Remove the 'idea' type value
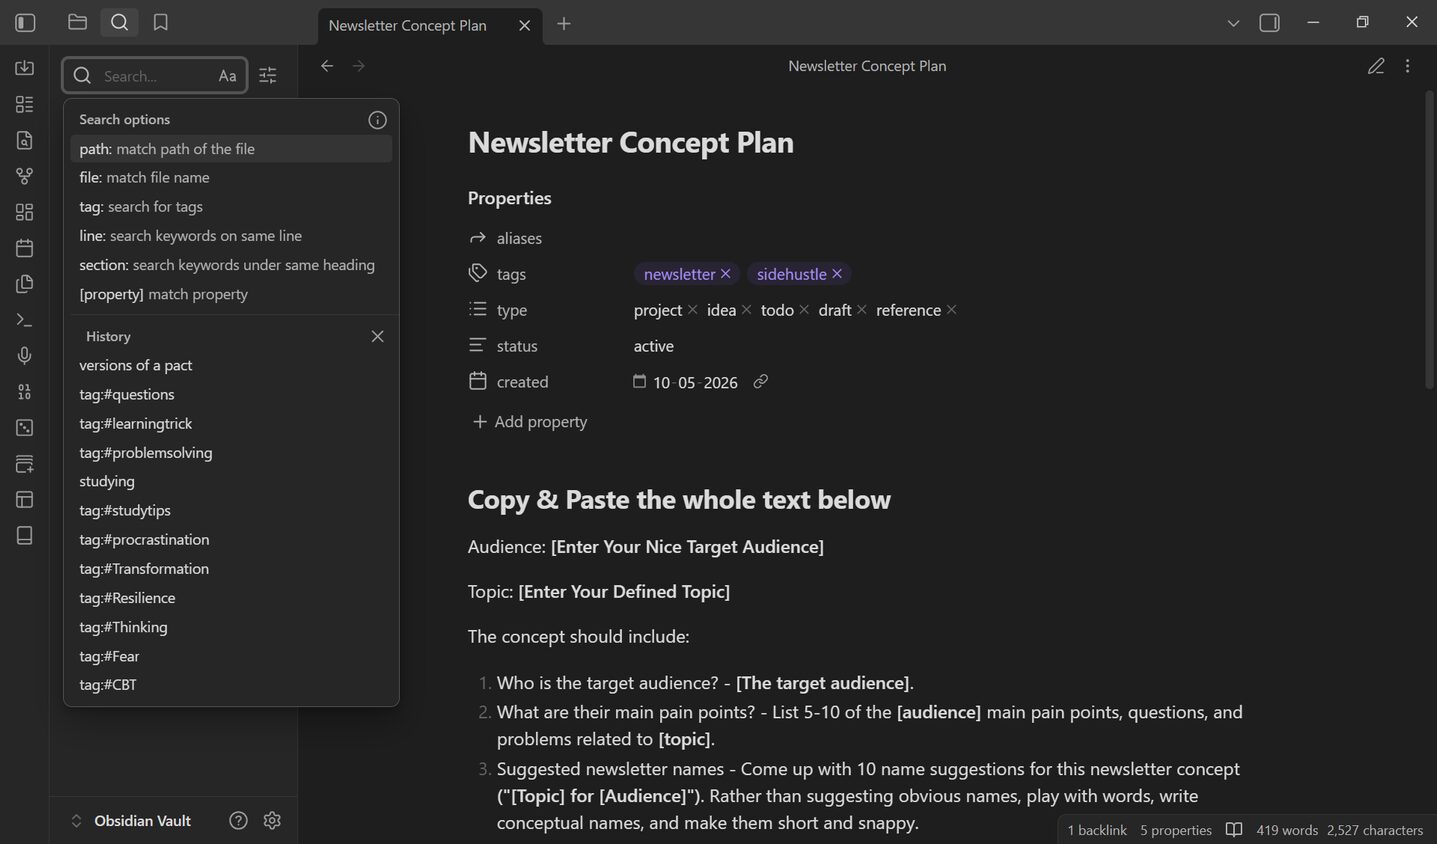The image size is (1437, 844). click(746, 310)
